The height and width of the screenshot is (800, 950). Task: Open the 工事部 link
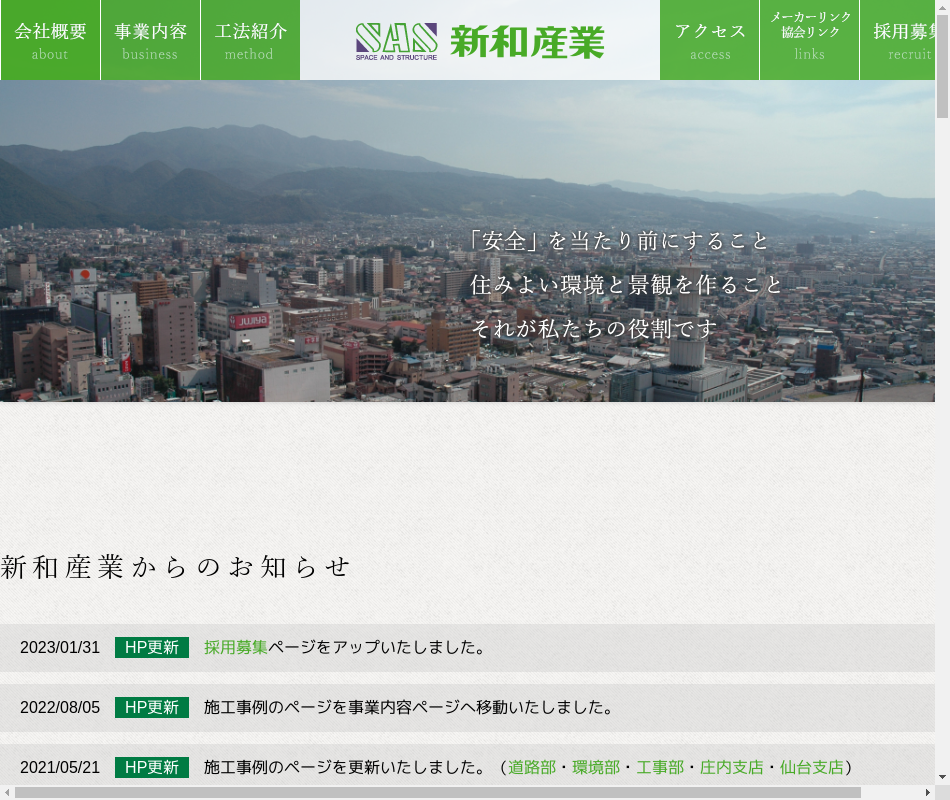pyautogui.click(x=660, y=767)
